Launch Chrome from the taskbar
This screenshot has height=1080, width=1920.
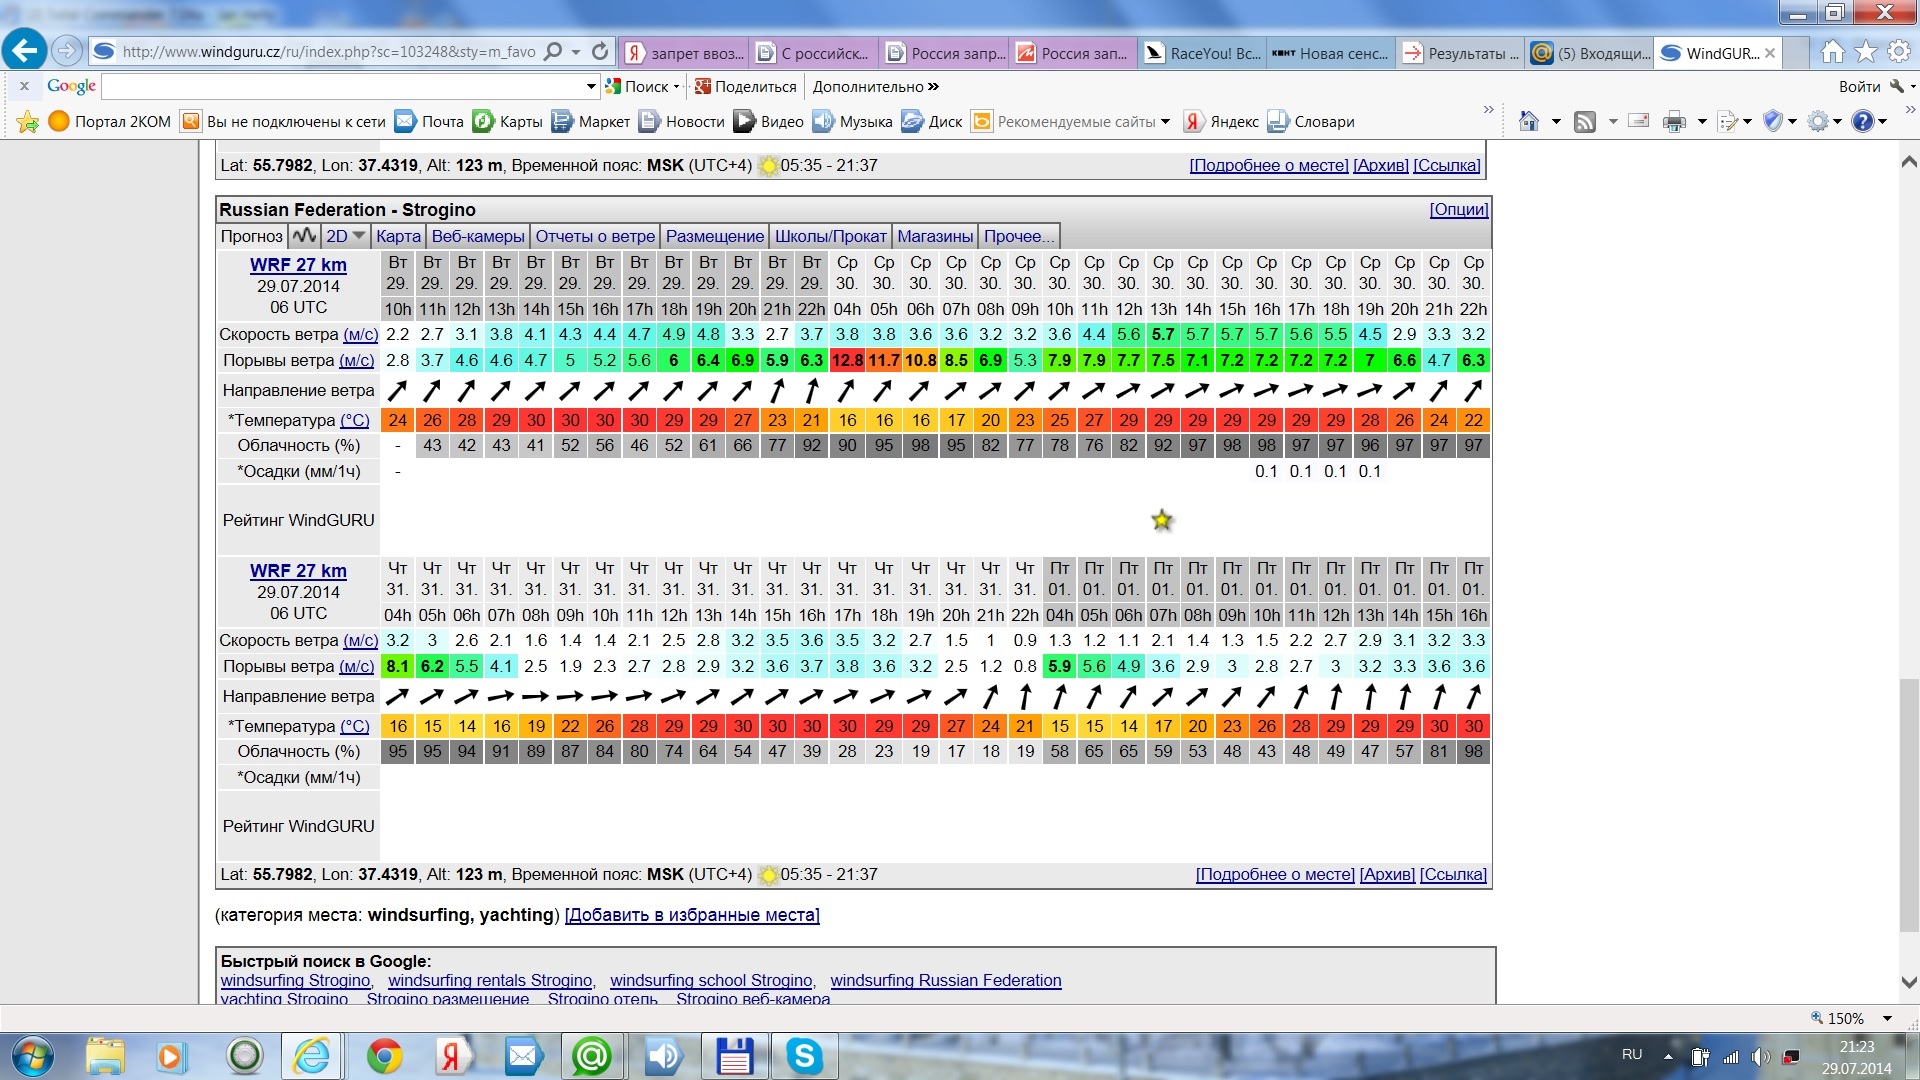point(384,1056)
